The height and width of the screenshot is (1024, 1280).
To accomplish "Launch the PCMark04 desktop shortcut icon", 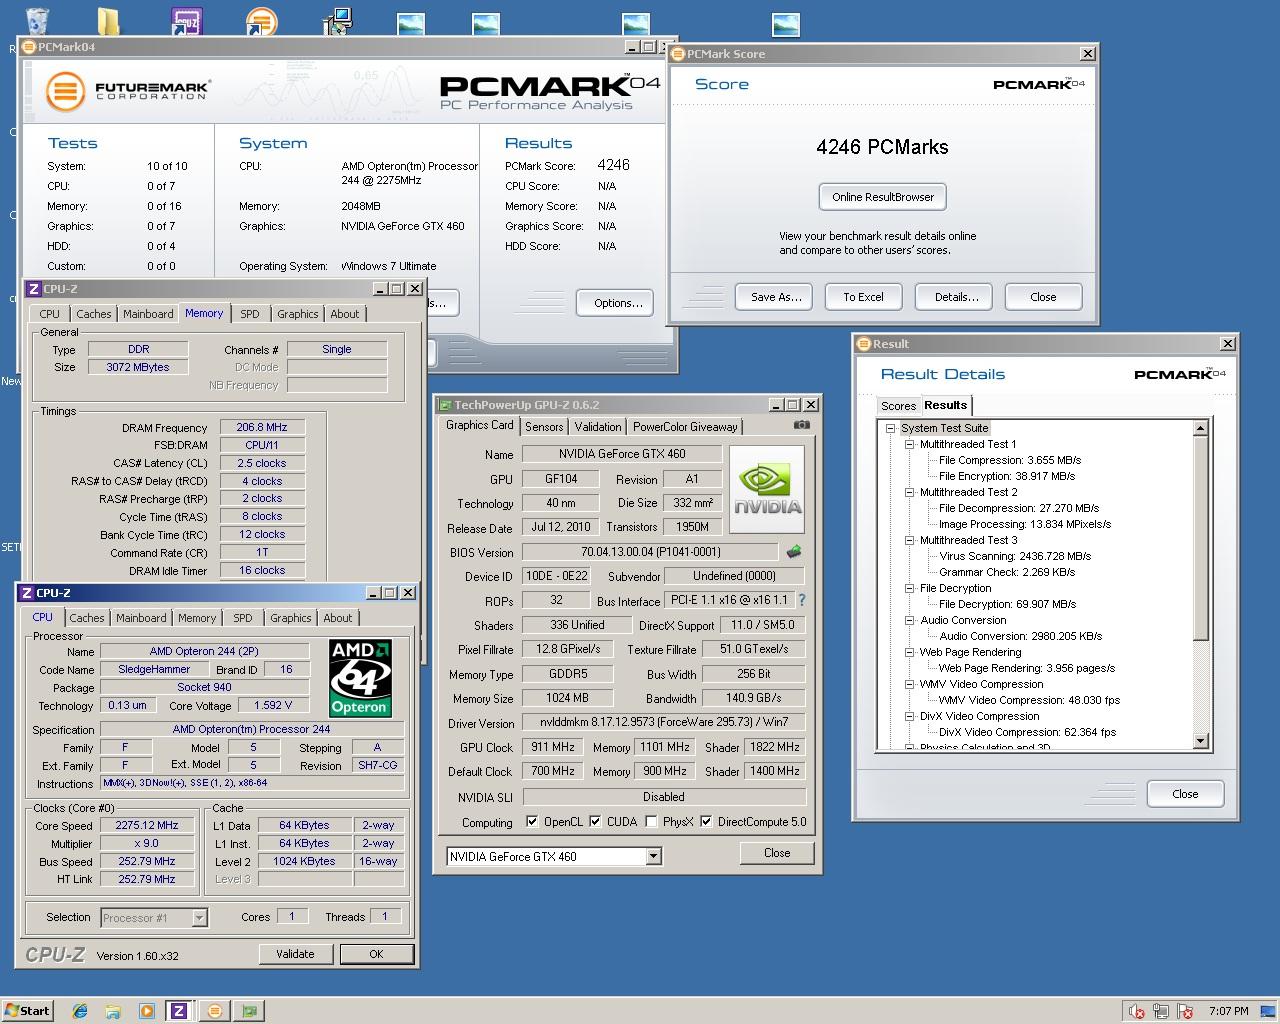I will [261, 21].
